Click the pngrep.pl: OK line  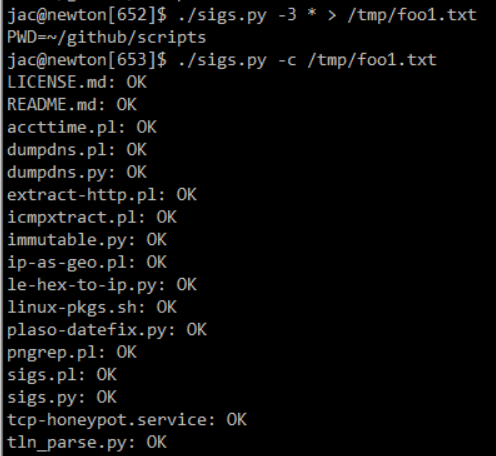[x=72, y=353]
